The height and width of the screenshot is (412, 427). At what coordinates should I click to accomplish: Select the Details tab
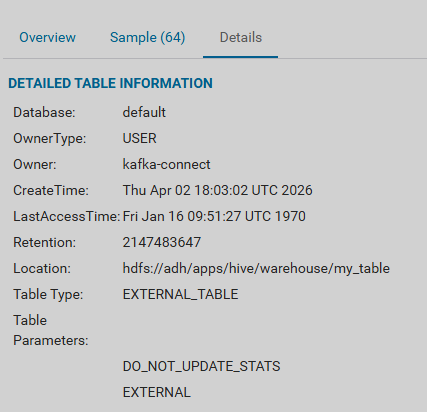[x=241, y=37]
